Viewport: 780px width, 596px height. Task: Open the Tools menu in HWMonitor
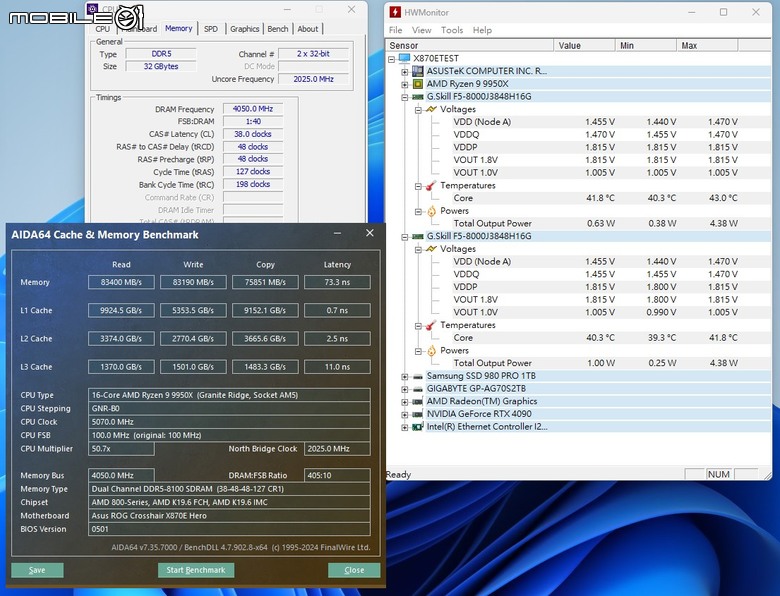click(452, 30)
